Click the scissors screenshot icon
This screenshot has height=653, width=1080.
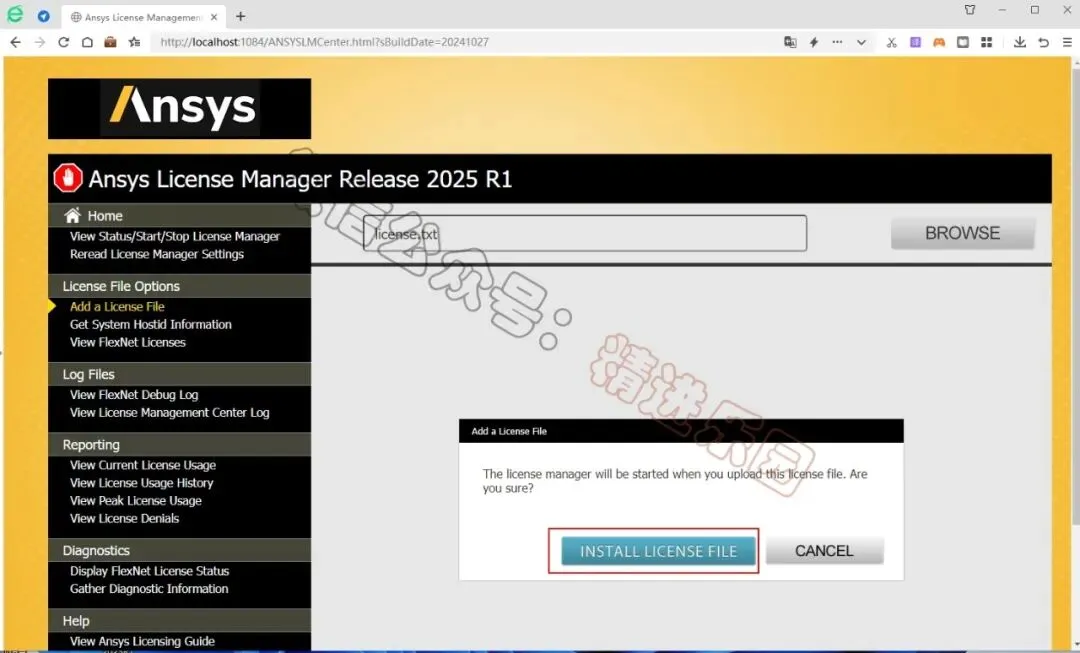891,42
